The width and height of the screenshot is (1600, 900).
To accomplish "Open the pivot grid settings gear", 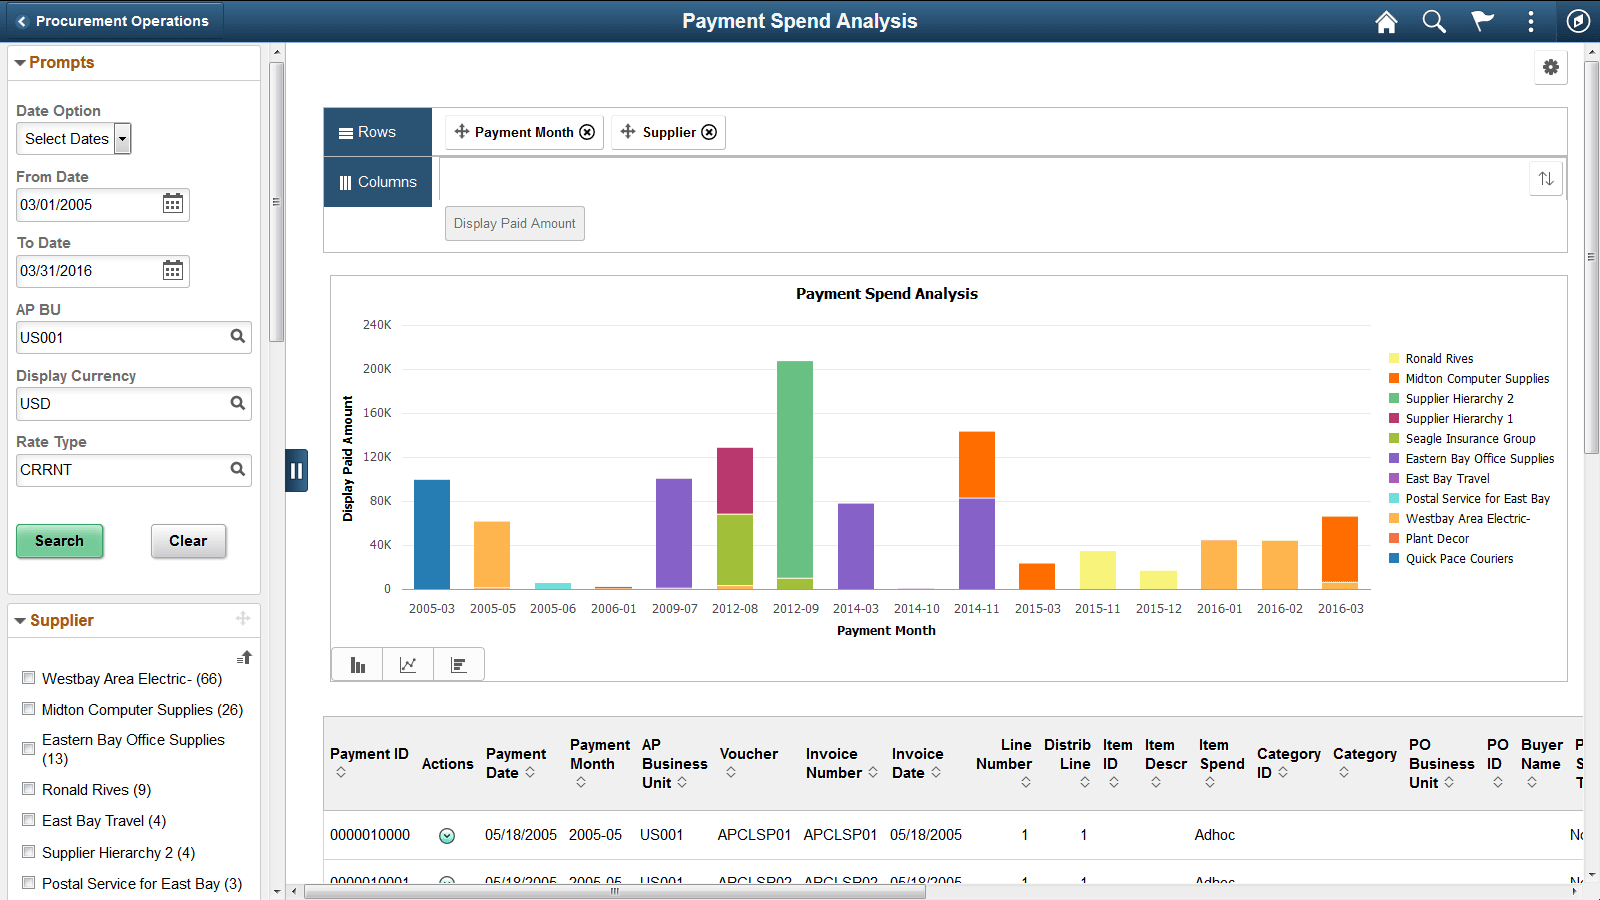I will coord(1551,67).
